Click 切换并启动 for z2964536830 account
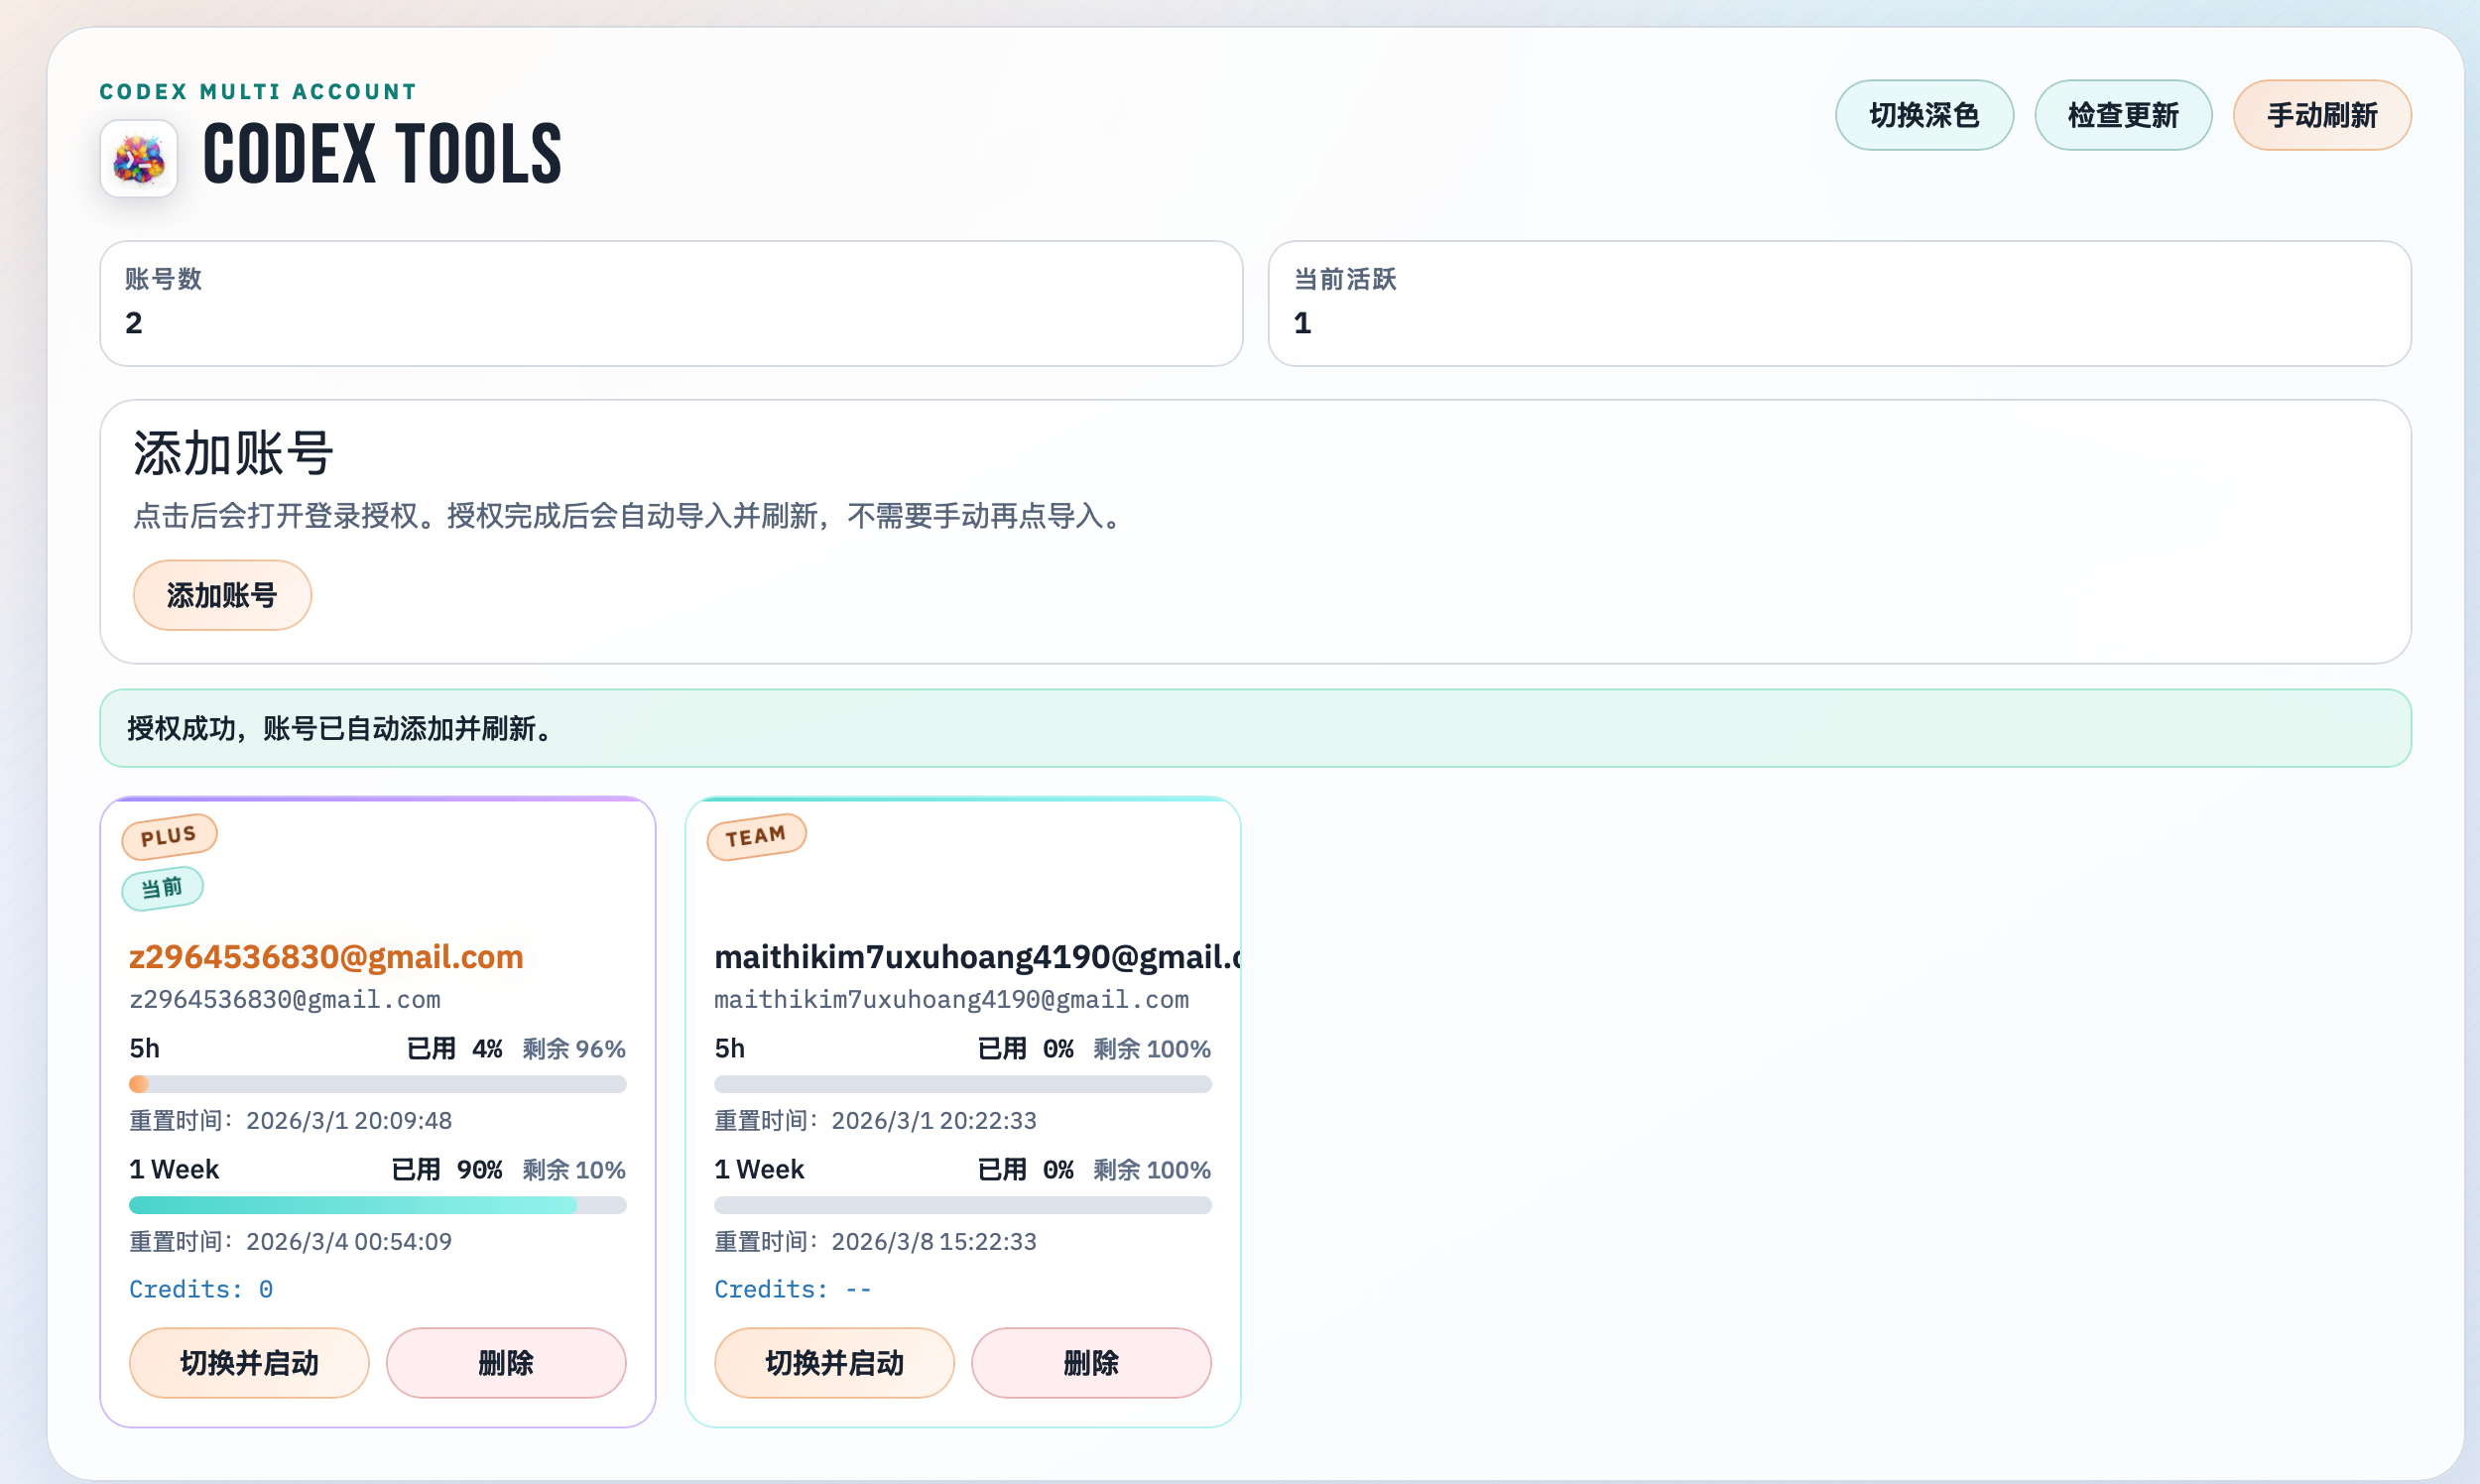Viewport: 2480px width, 1484px height. click(x=249, y=1363)
